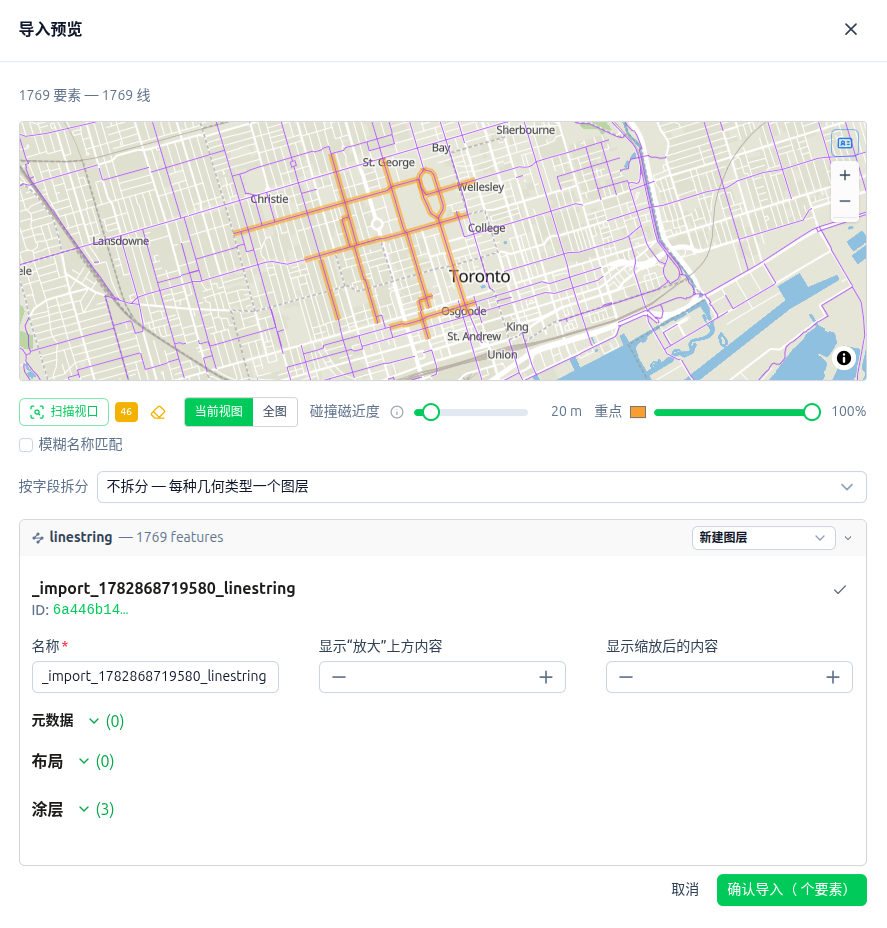The image size is (887, 928).
Task: Expand the 元数据 (0) section
Action: pyautogui.click(x=78, y=721)
